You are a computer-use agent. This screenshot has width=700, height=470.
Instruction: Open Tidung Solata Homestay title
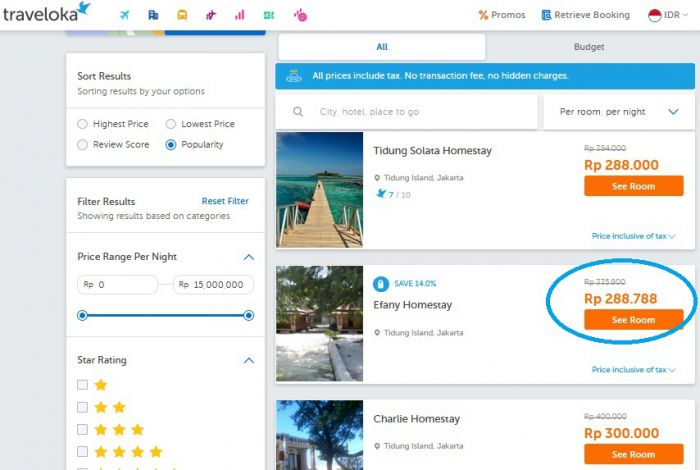[x=432, y=151]
